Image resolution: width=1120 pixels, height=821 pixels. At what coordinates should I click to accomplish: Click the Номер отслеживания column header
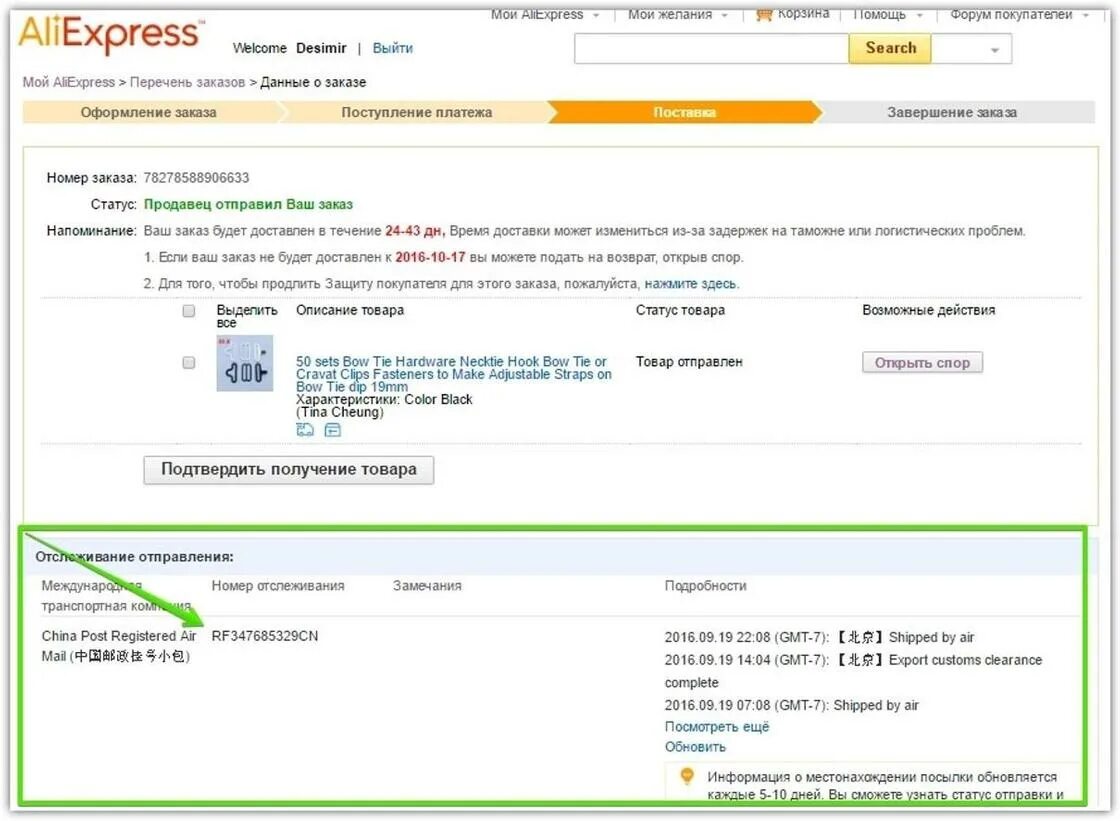(x=278, y=586)
